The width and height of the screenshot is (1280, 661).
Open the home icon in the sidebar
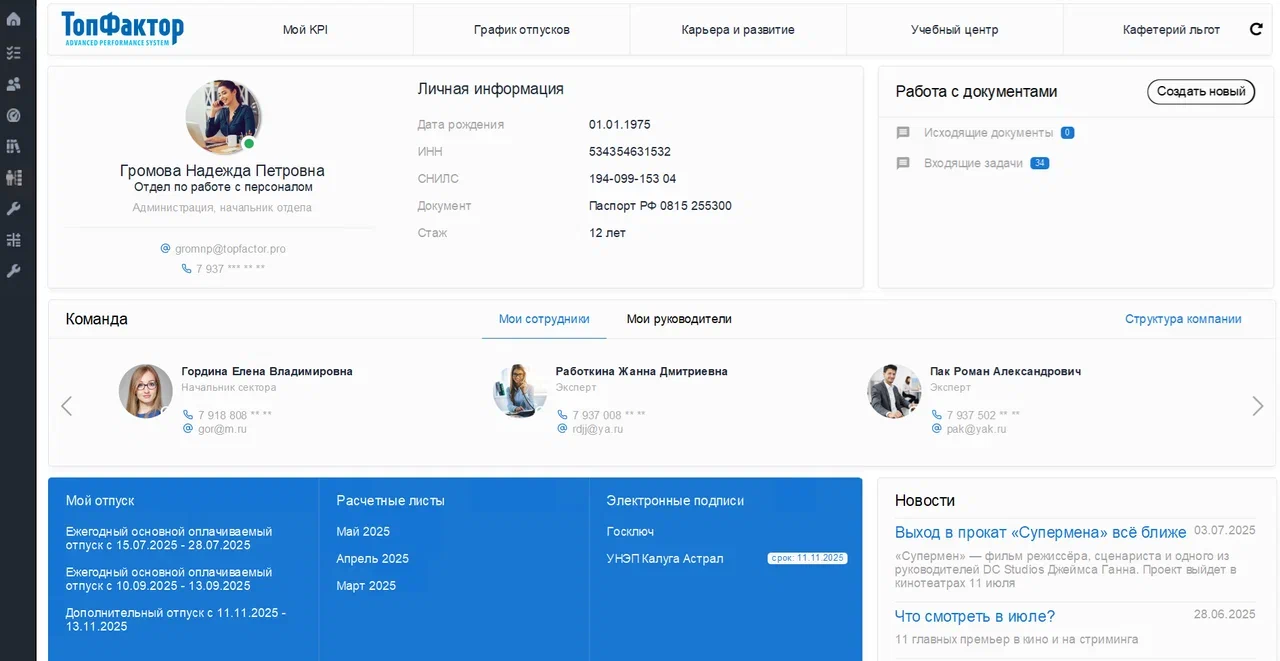click(x=13, y=20)
